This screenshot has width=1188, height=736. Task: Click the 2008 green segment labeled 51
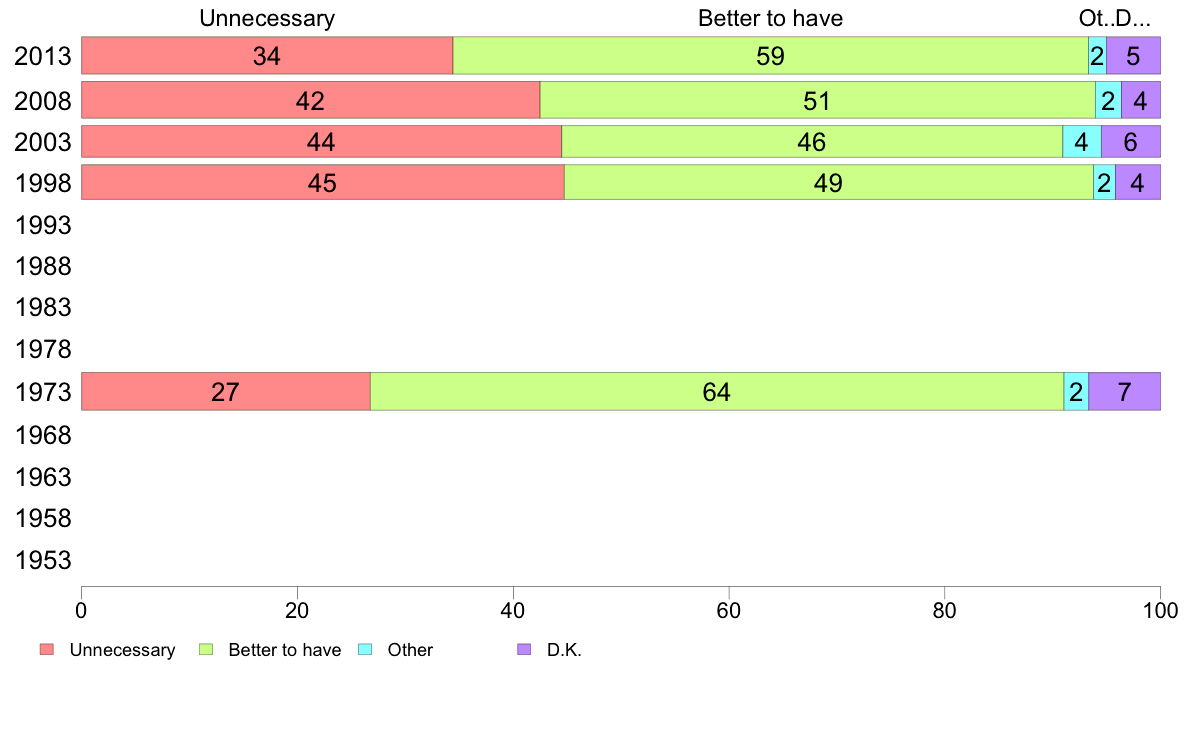coord(818,100)
